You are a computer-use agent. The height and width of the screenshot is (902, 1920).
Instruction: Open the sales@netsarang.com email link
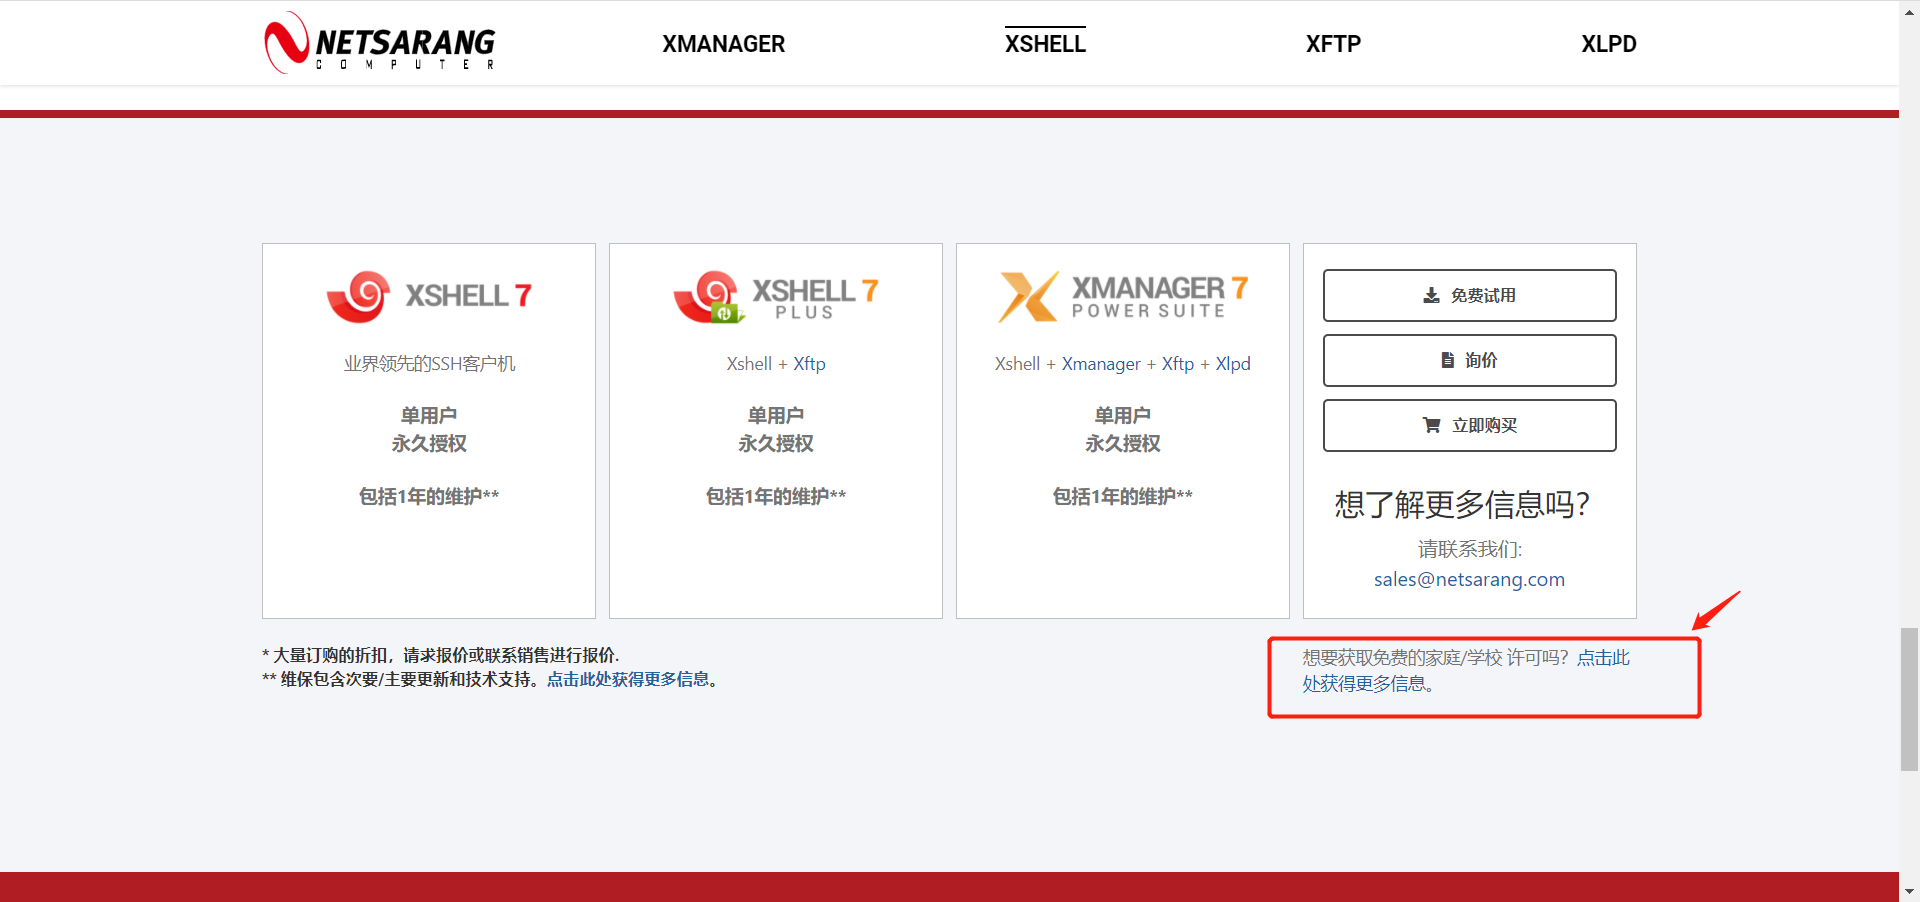pyautogui.click(x=1469, y=579)
